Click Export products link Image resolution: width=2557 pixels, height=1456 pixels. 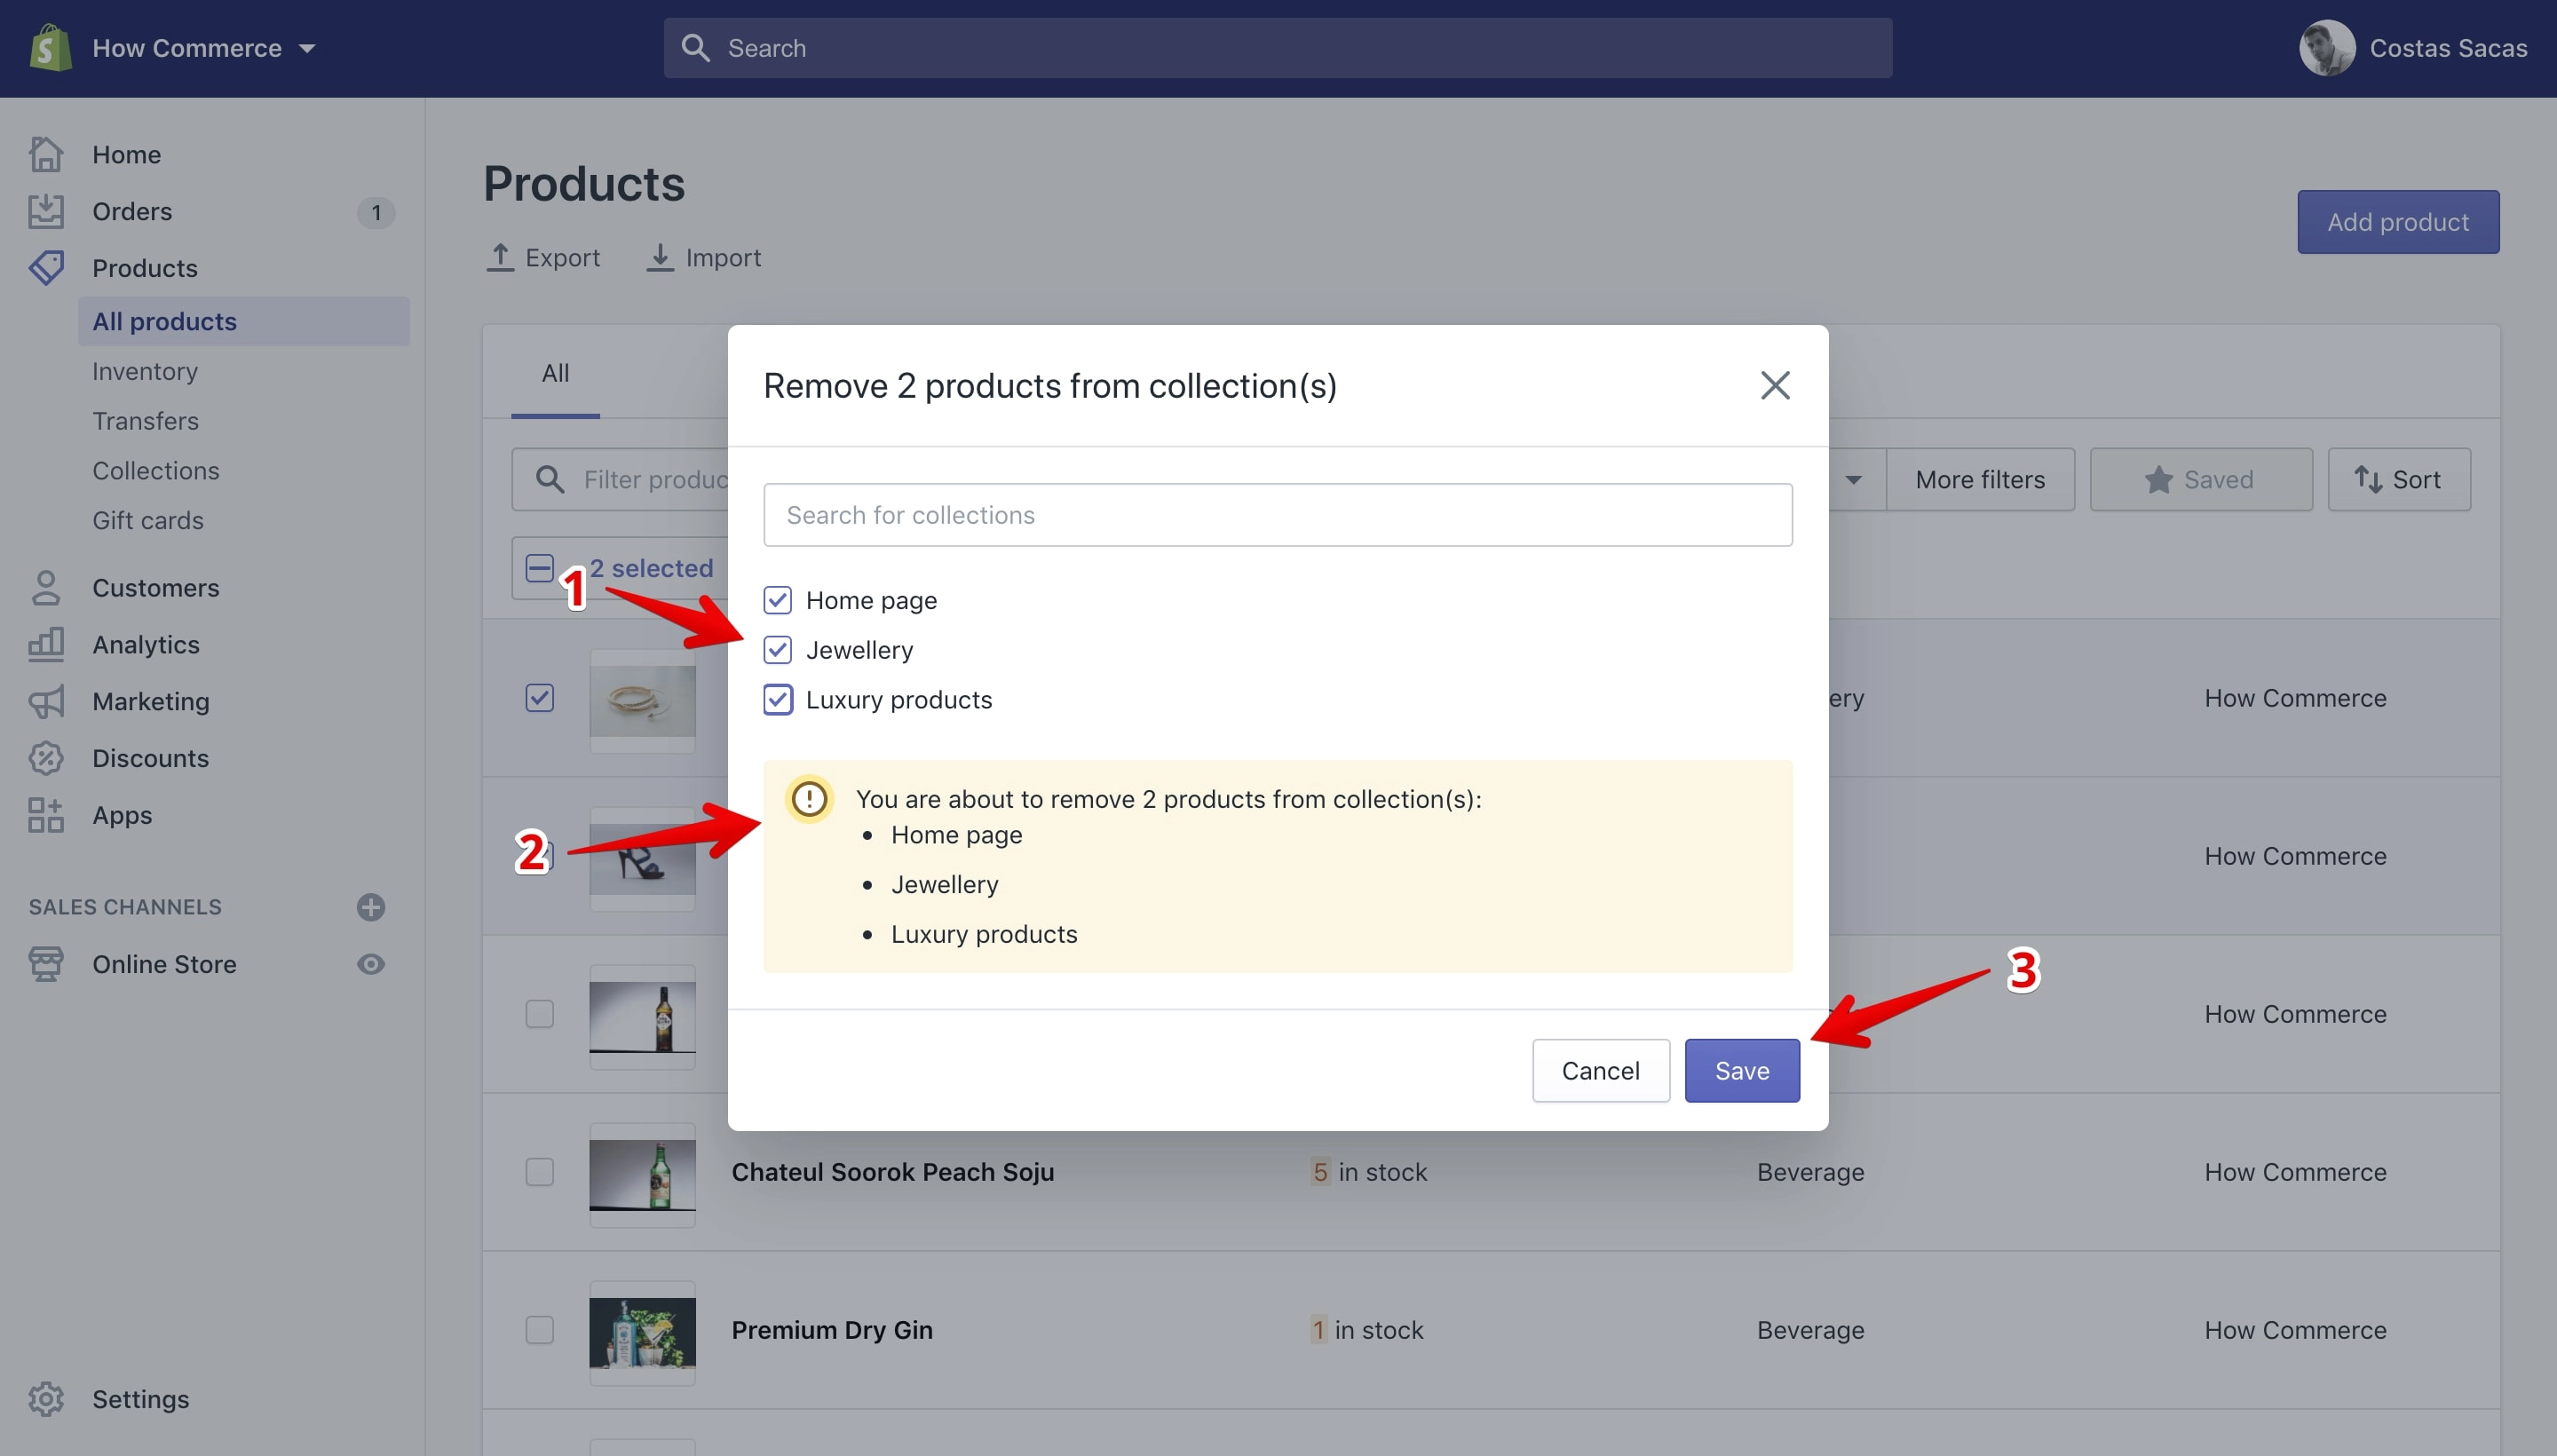point(543,257)
